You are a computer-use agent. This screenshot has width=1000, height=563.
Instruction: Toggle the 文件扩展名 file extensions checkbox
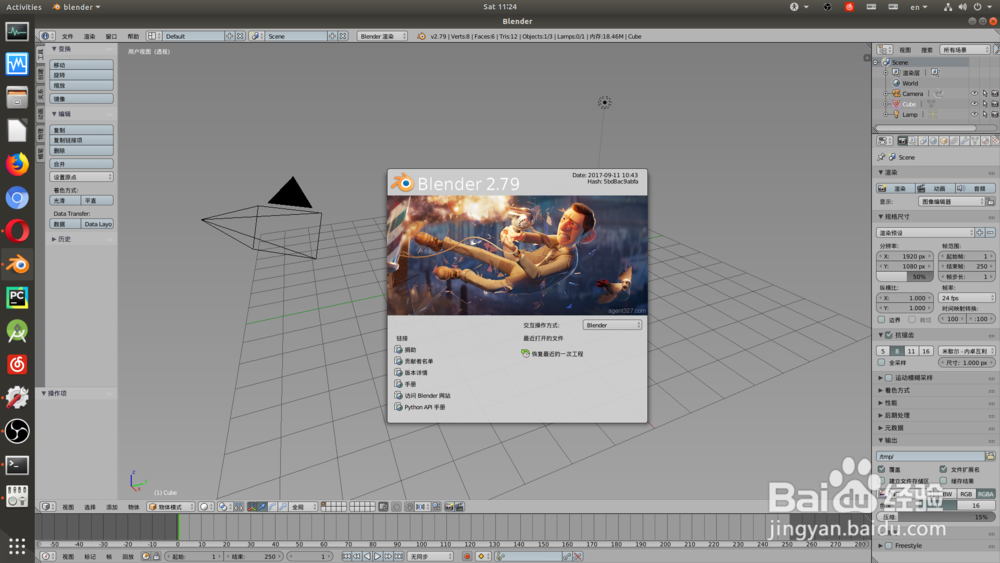tap(943, 469)
